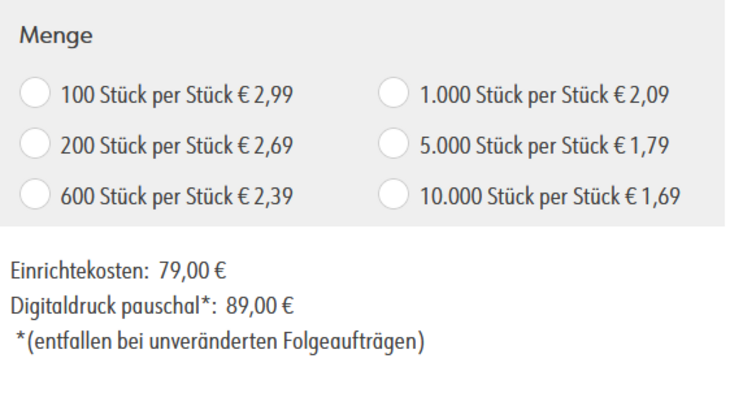Screen dimensions: 730x393
Task: Select the 1.000 Stück radio button
Action: [393, 93]
